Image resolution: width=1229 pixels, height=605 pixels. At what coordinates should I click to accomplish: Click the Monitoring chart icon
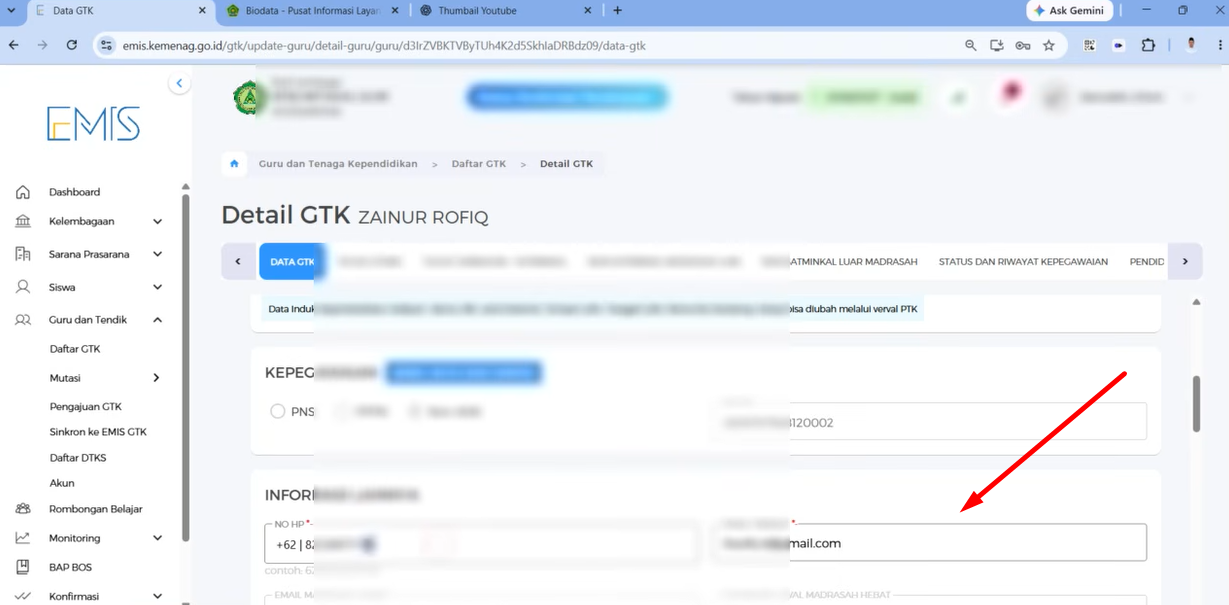tap(23, 538)
